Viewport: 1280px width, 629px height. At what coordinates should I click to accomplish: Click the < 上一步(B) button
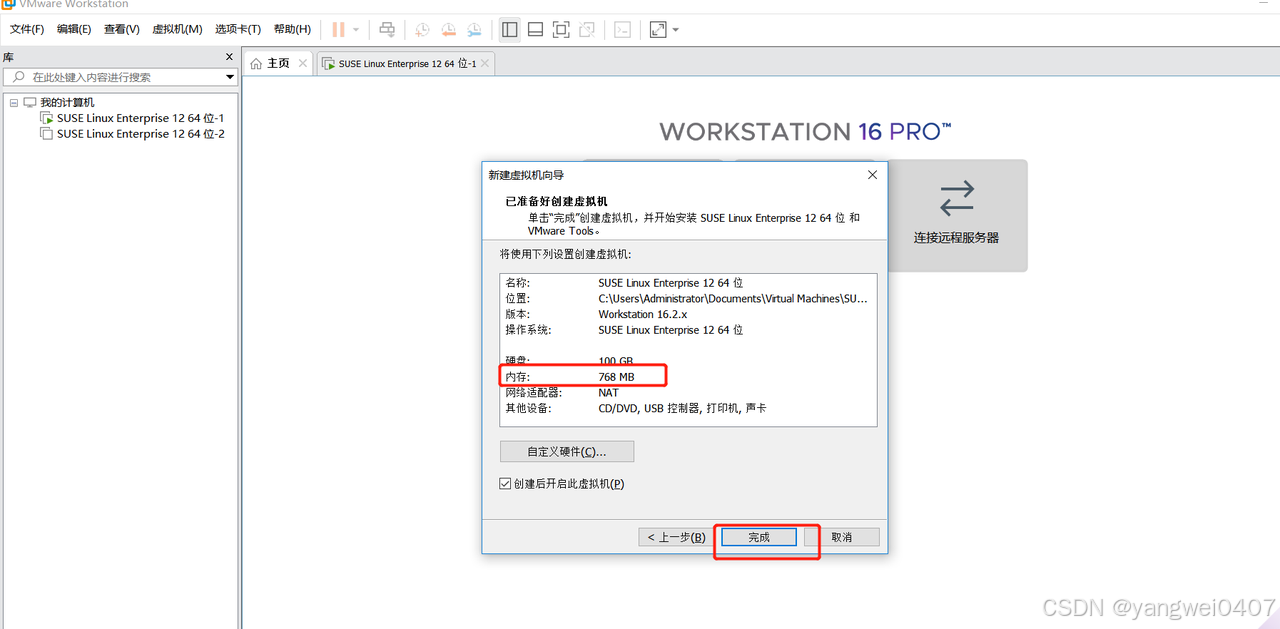click(x=676, y=537)
